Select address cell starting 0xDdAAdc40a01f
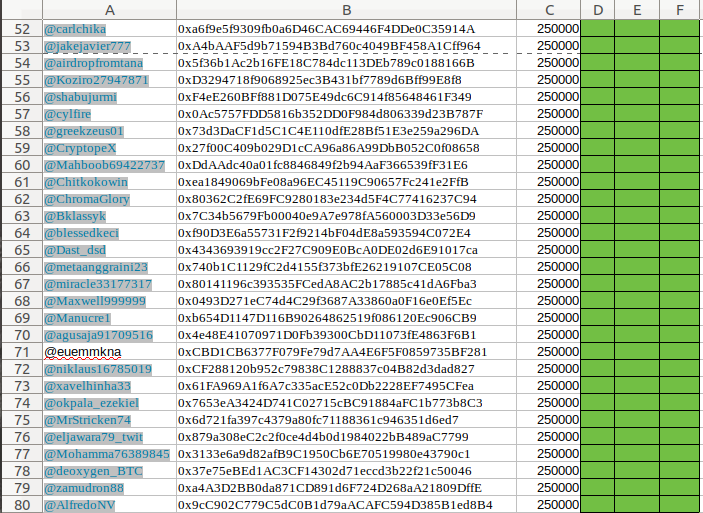The height and width of the screenshot is (513, 703). [346, 165]
